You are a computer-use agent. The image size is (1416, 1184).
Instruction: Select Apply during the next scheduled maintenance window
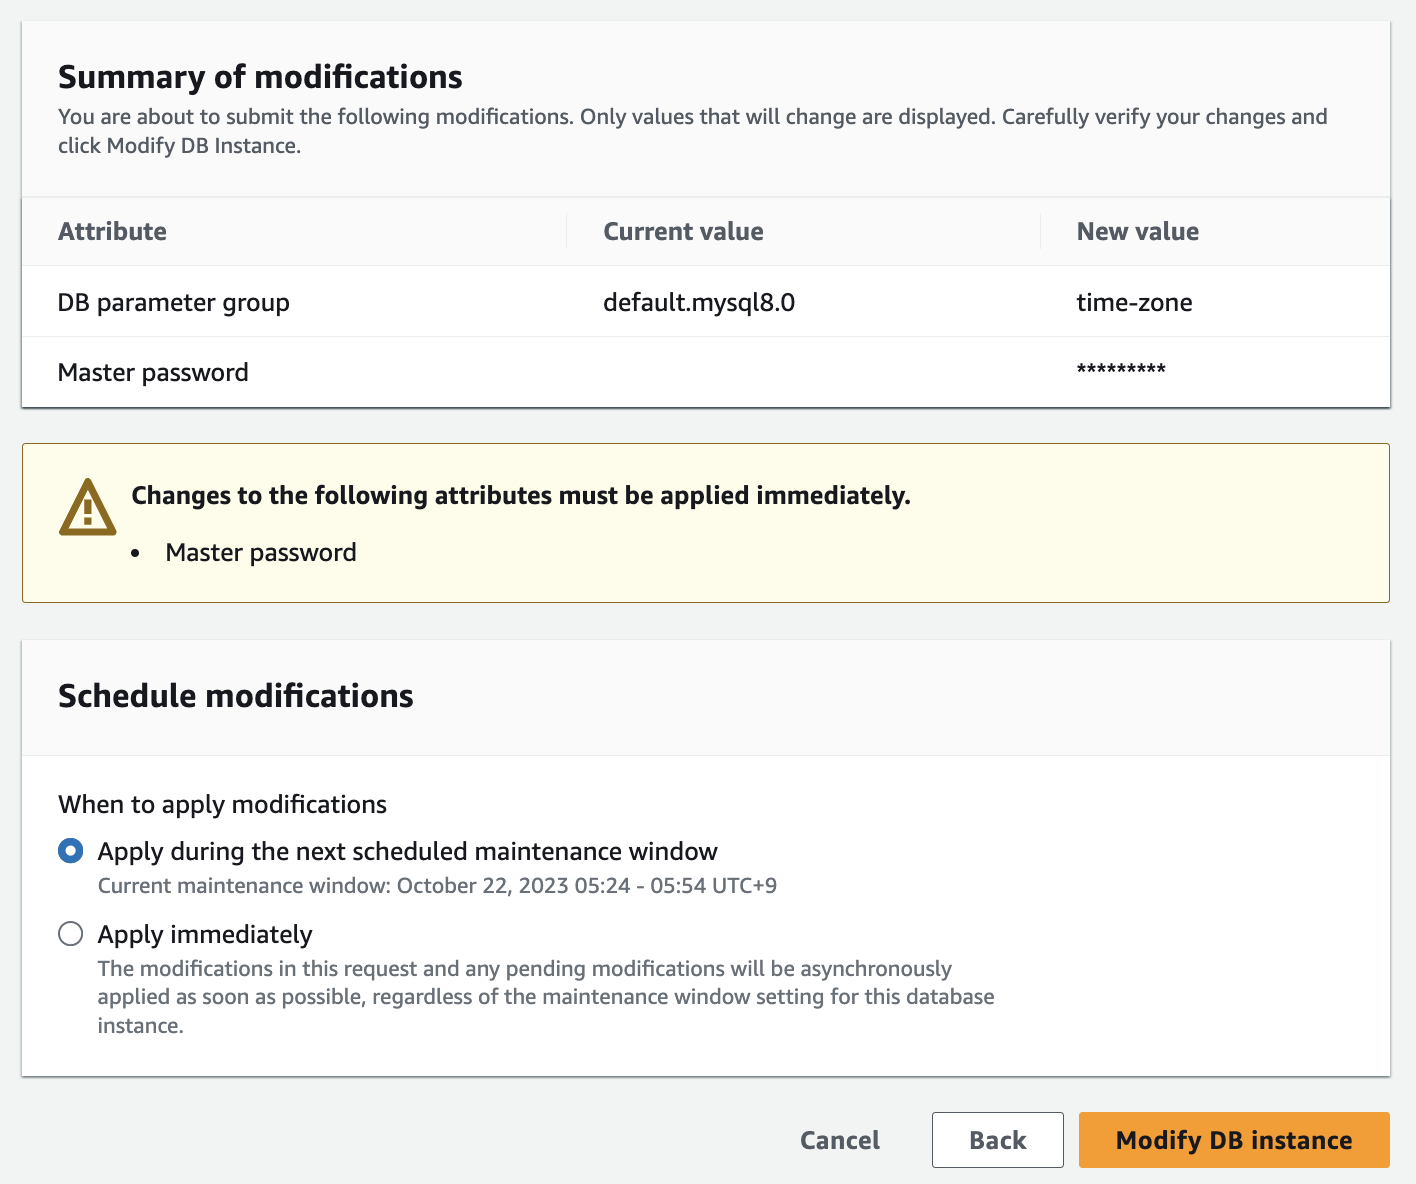coord(71,851)
